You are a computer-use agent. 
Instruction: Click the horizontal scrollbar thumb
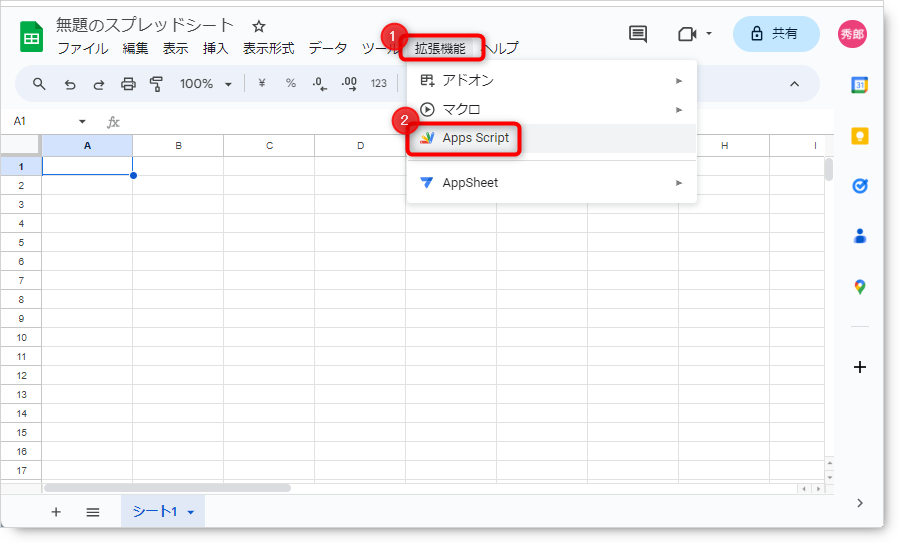(167, 488)
